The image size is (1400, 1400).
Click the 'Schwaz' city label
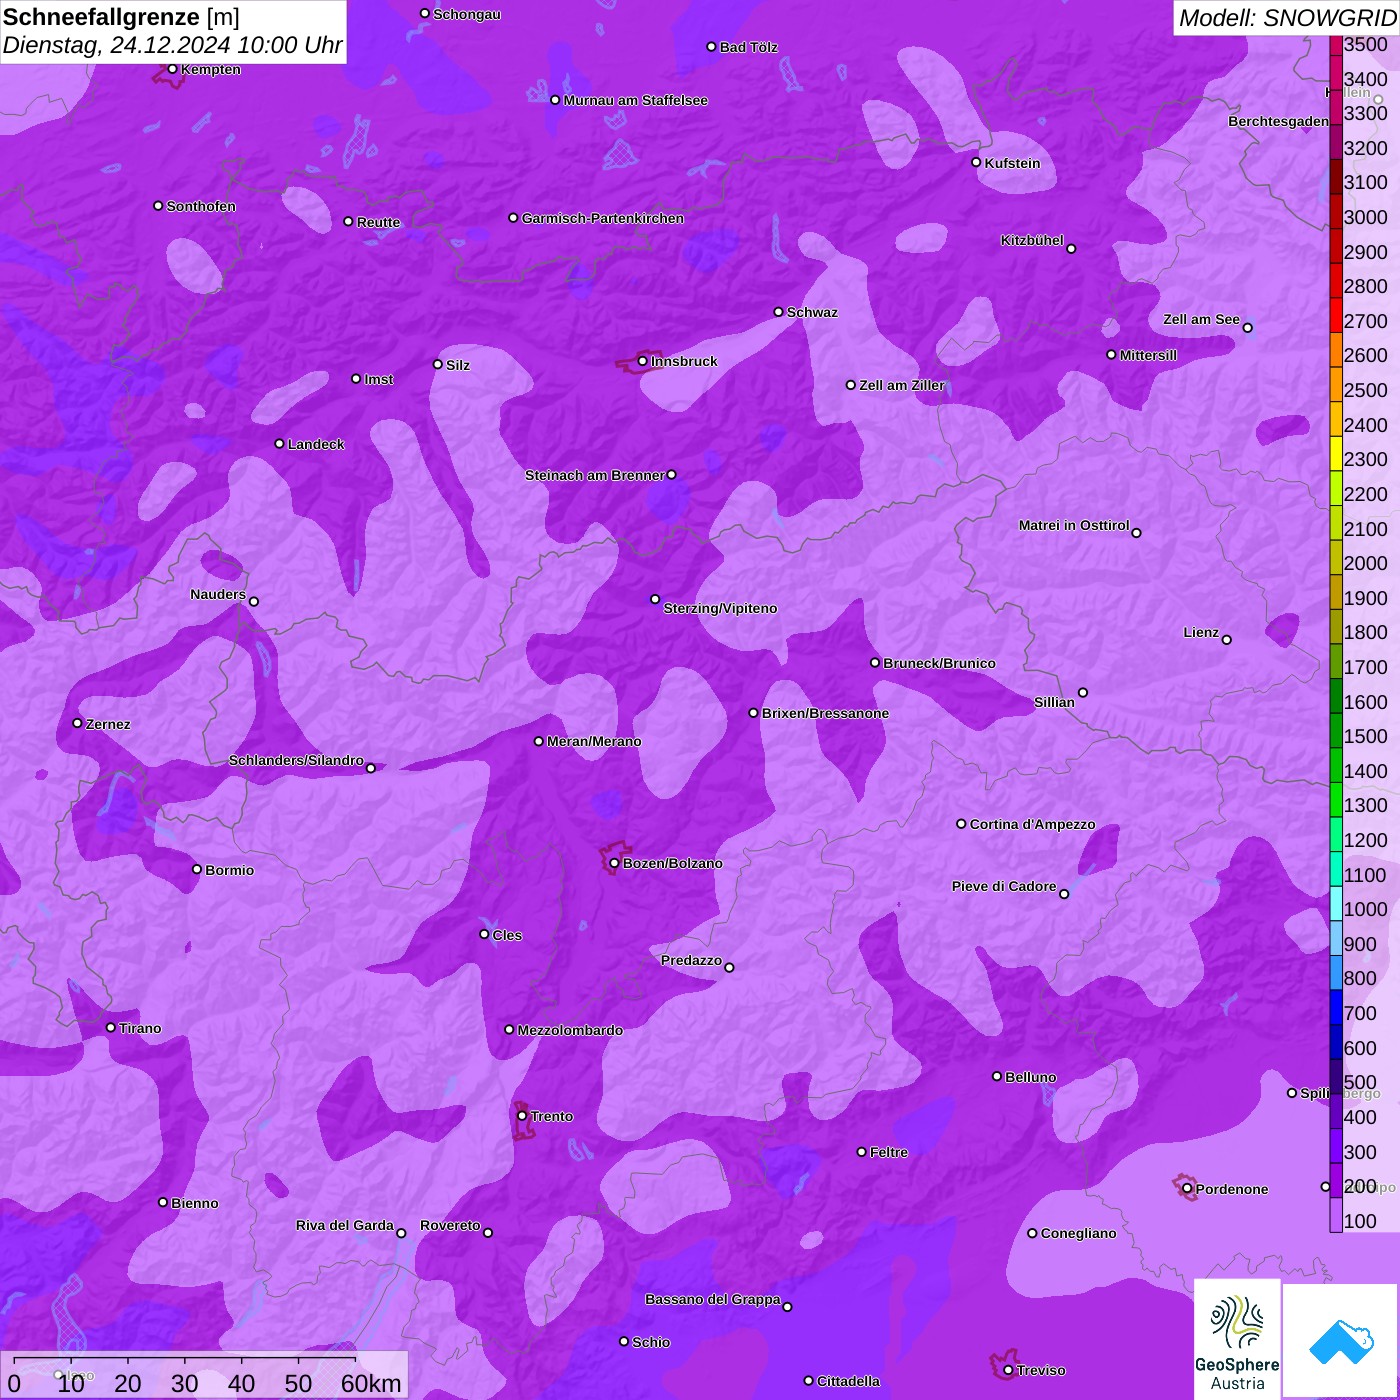(x=812, y=312)
